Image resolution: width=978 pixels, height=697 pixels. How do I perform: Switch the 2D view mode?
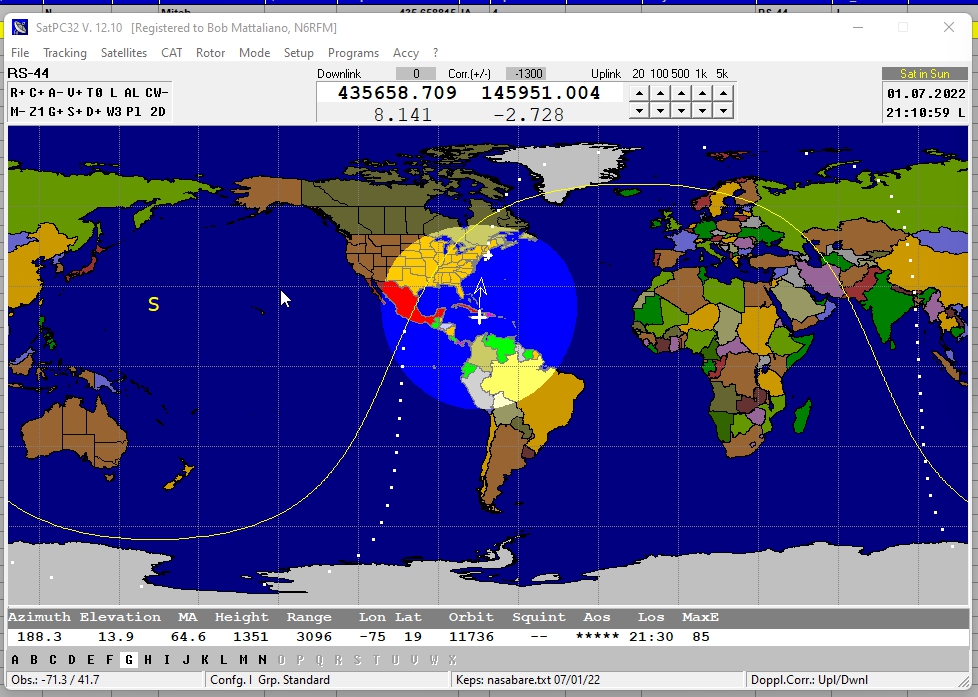click(158, 112)
